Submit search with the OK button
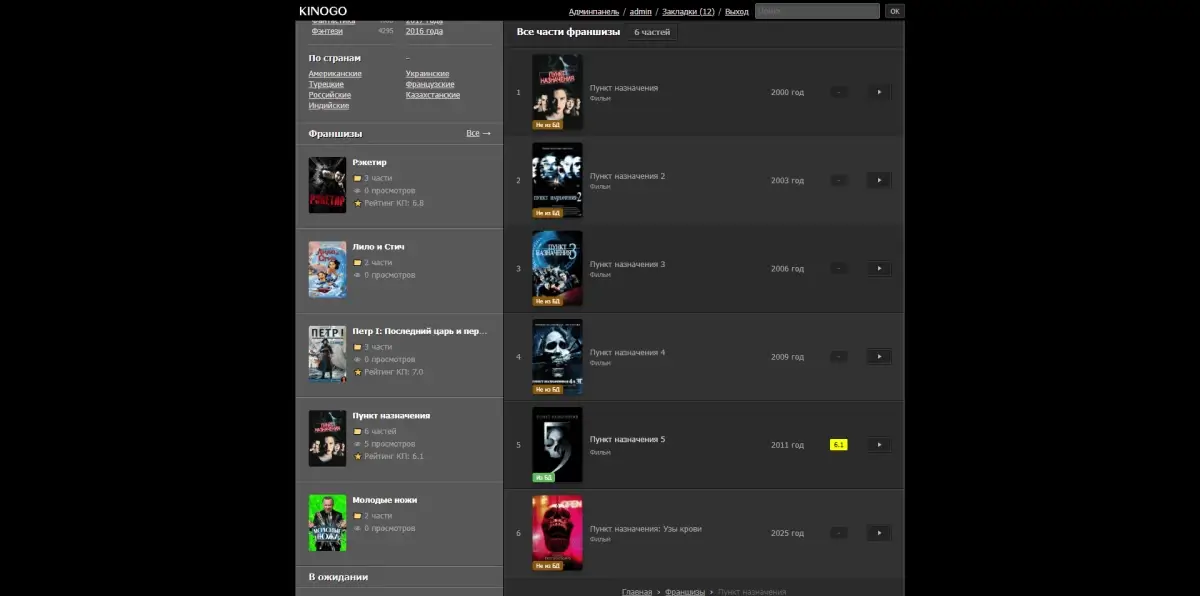The width and height of the screenshot is (1200, 596). point(894,11)
